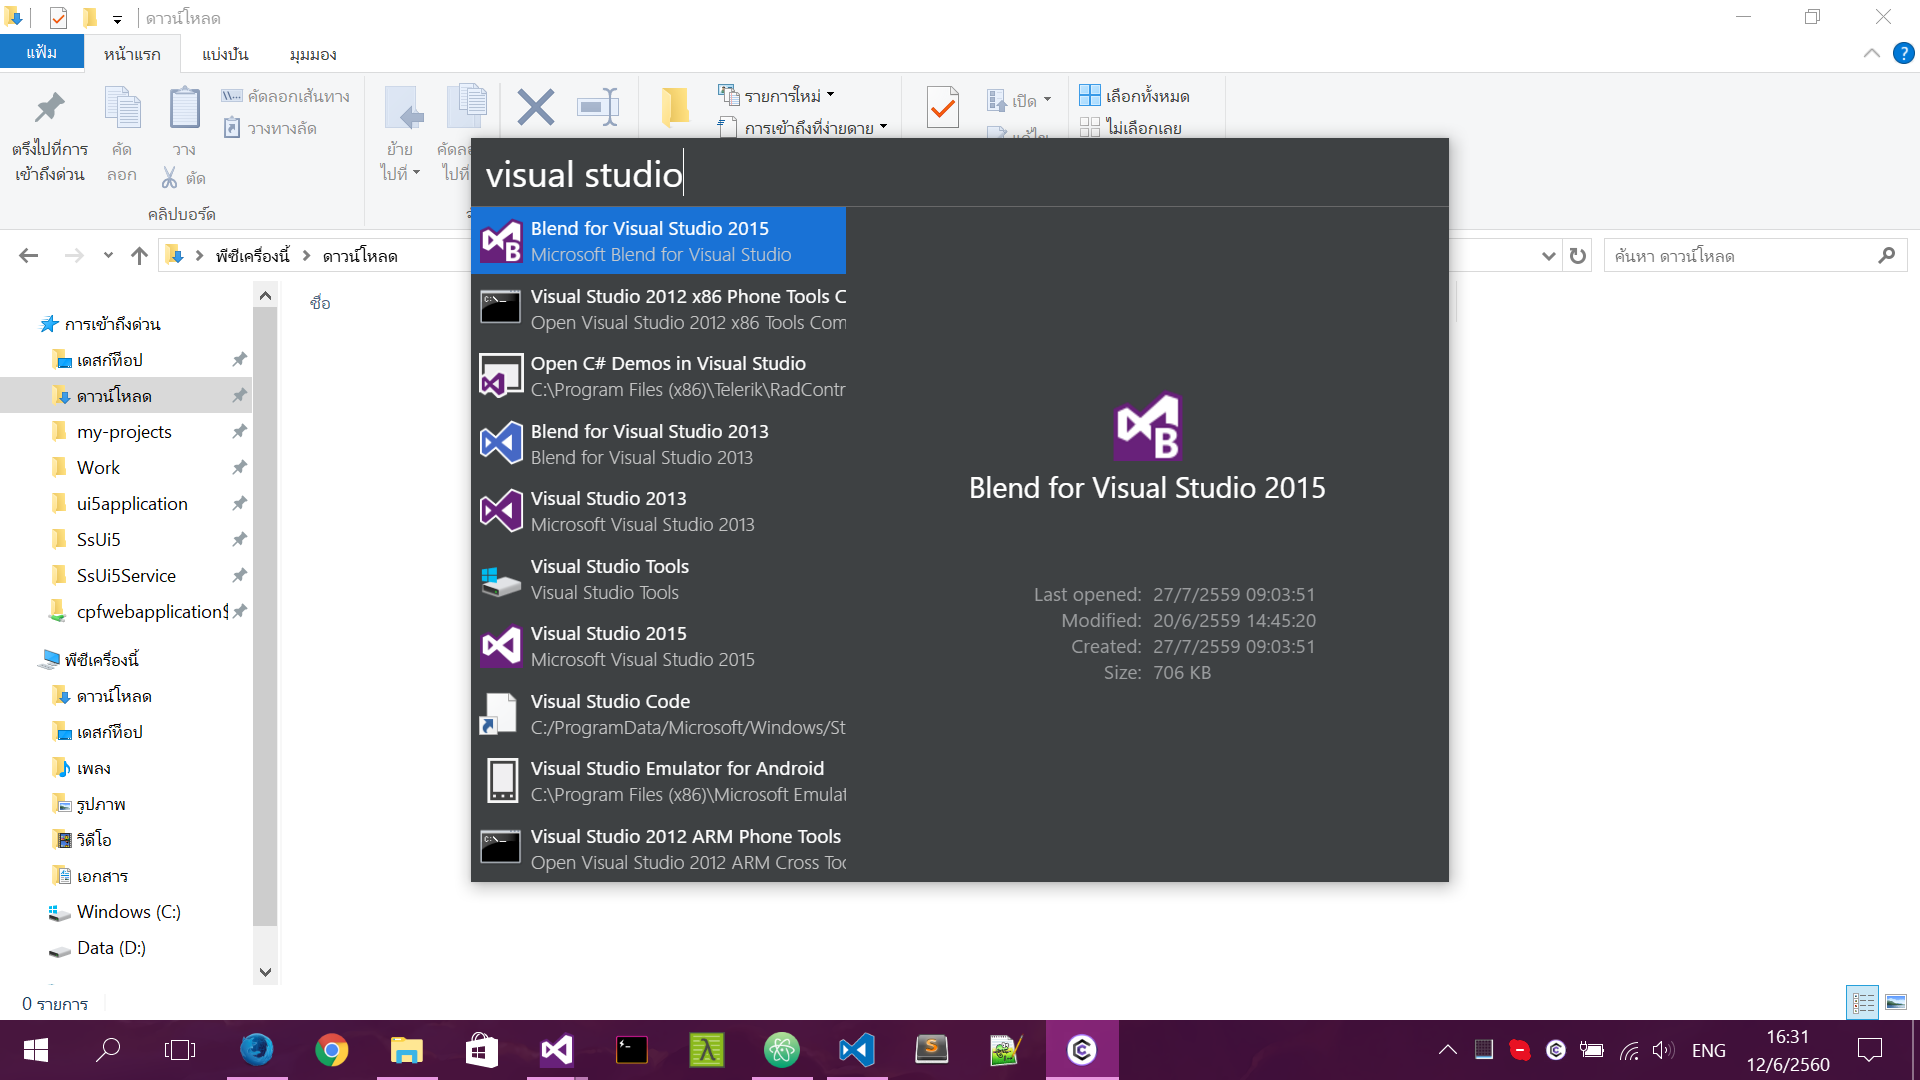This screenshot has height=1080, width=1920.
Task: Open Visual Studio Code result
Action: [659, 714]
